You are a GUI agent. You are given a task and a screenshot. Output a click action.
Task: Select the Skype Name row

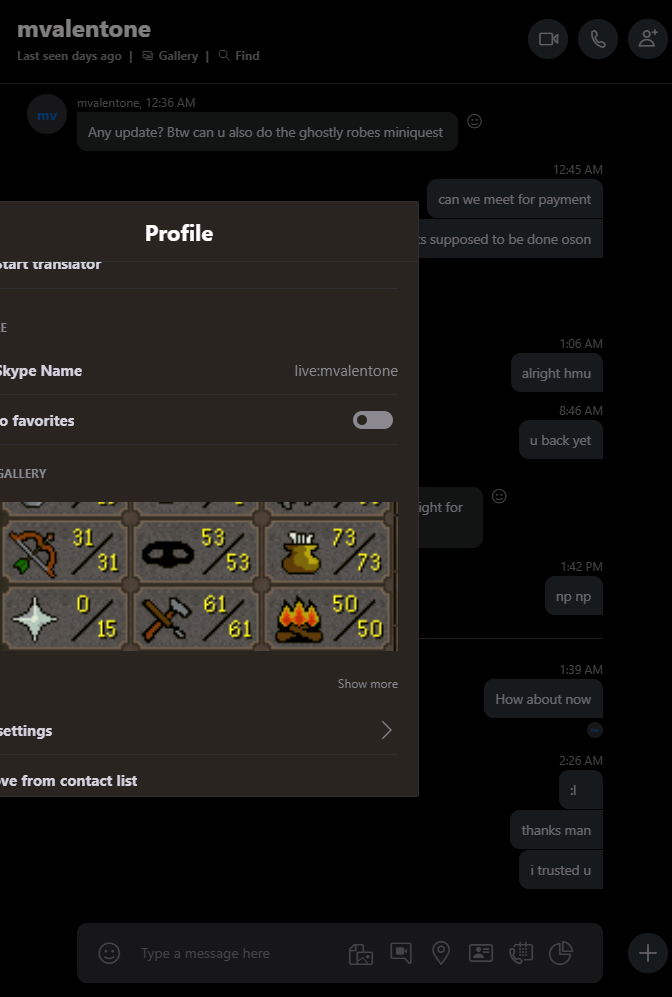[x=199, y=371]
